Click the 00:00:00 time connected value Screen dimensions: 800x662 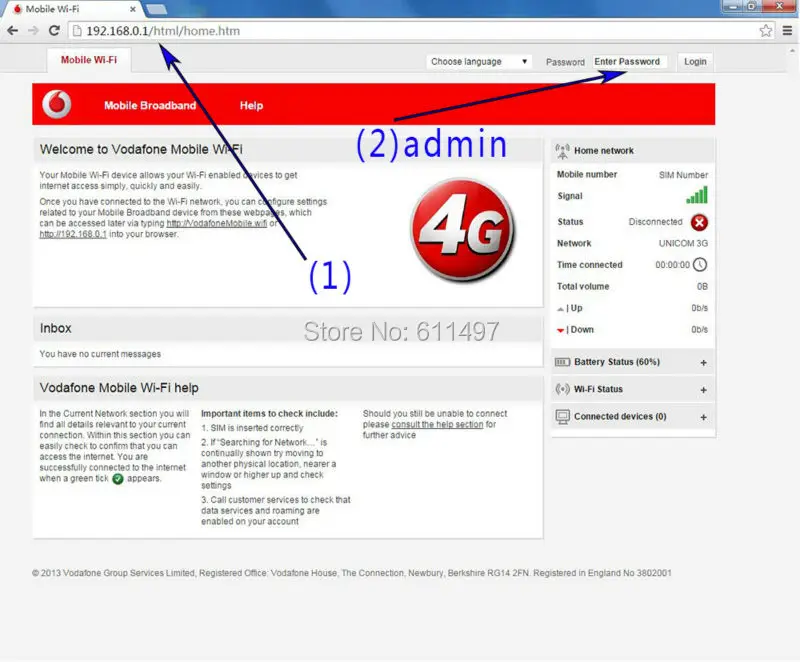(x=672, y=265)
